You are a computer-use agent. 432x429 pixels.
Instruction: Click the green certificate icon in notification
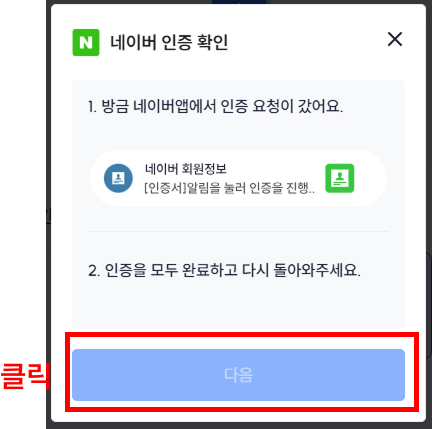click(340, 178)
